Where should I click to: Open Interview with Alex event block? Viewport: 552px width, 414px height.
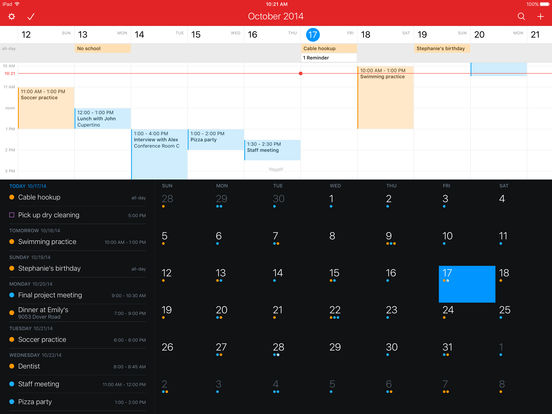click(159, 154)
